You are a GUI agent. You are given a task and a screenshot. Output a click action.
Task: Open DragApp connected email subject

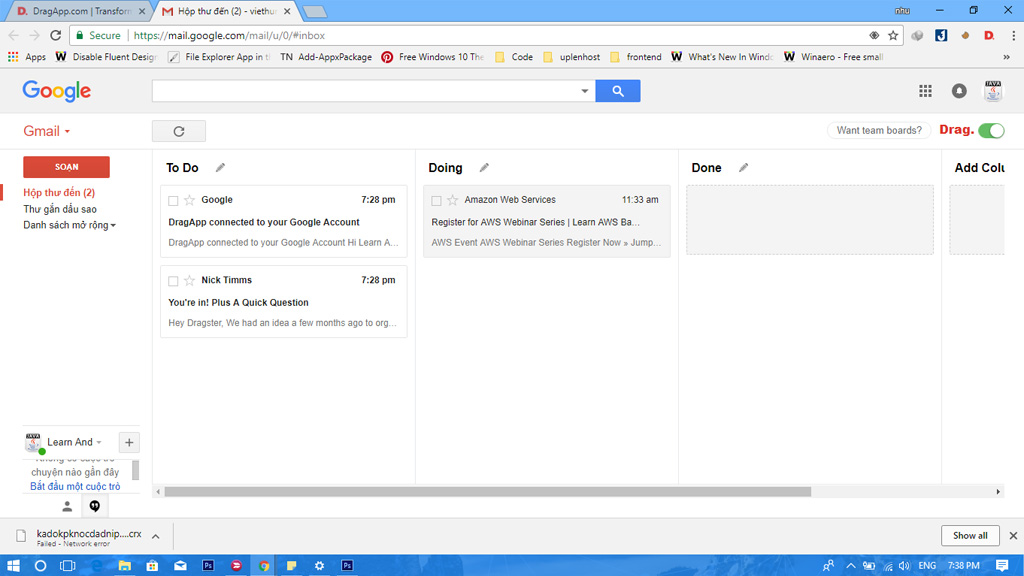(x=264, y=222)
